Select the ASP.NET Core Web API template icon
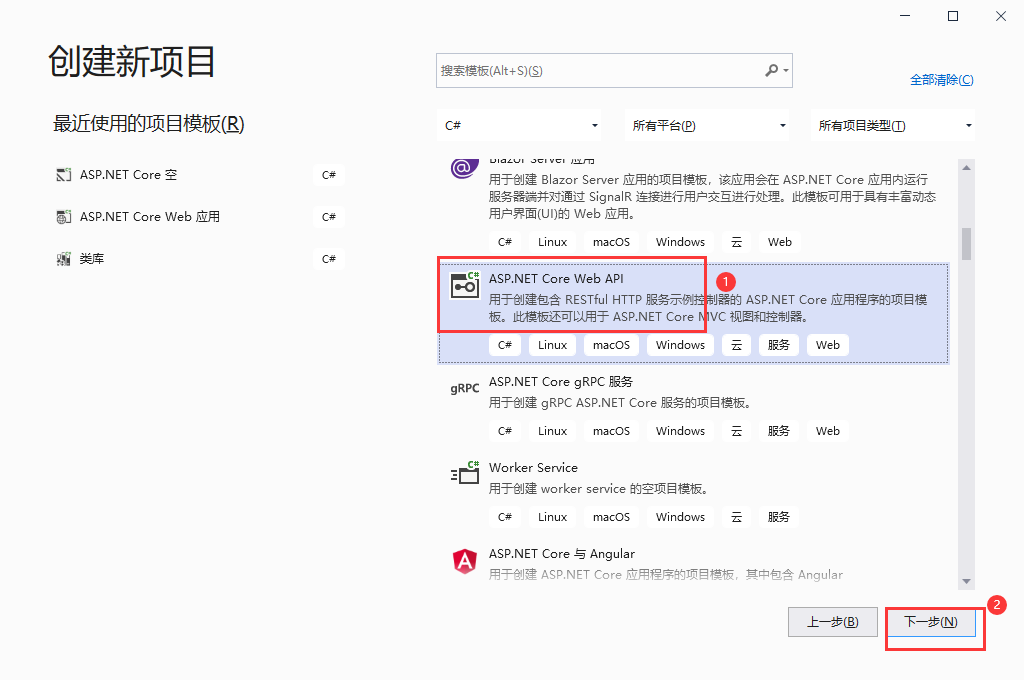Viewport: 1024px width, 680px height. (464, 284)
